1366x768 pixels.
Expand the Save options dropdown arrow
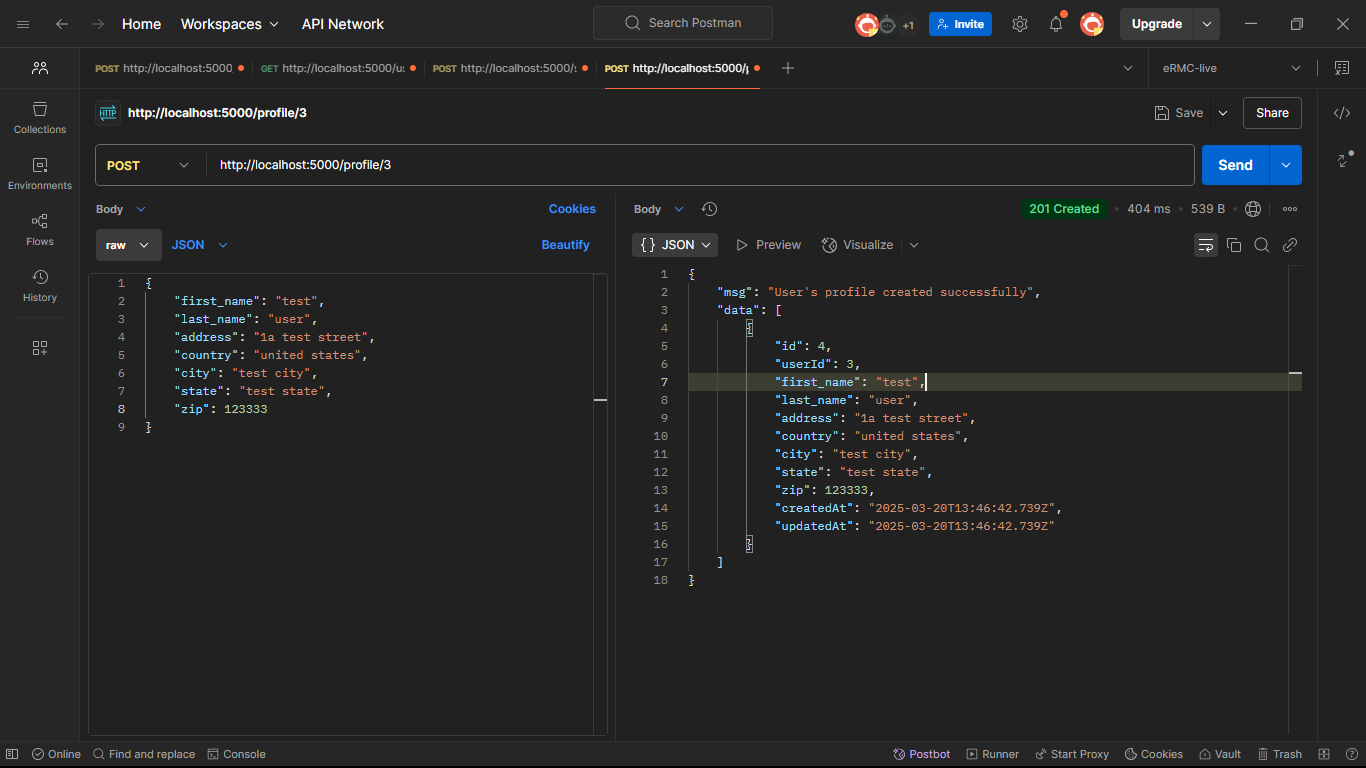(x=1222, y=113)
